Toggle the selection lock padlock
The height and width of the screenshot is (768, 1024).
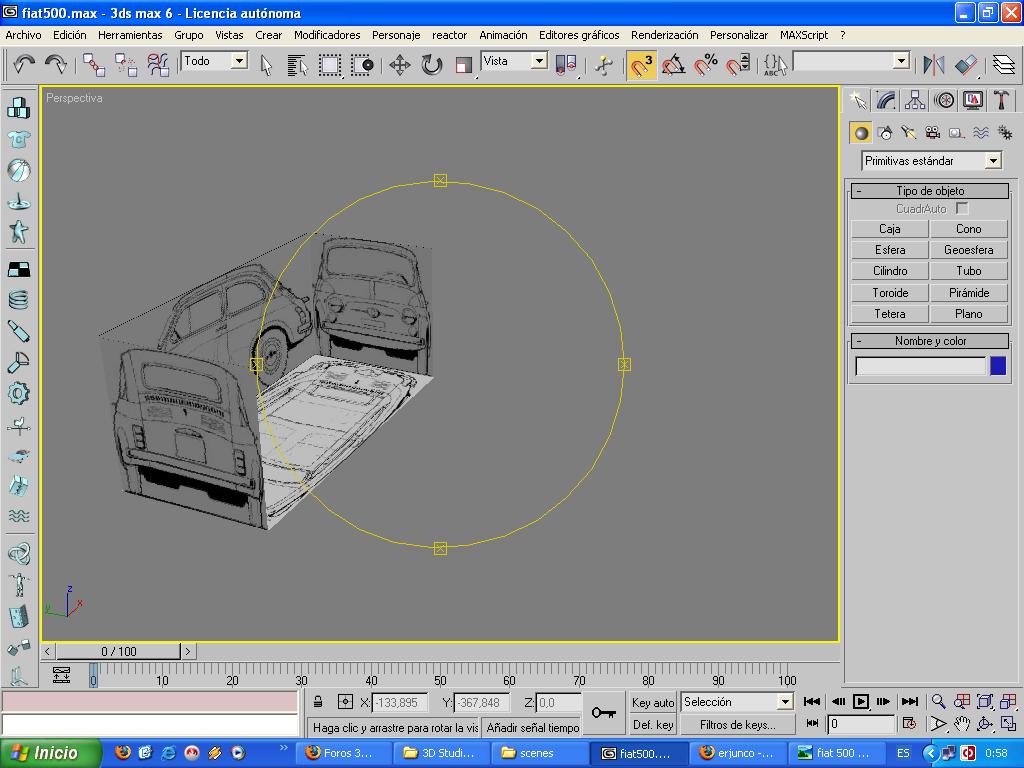pos(318,702)
